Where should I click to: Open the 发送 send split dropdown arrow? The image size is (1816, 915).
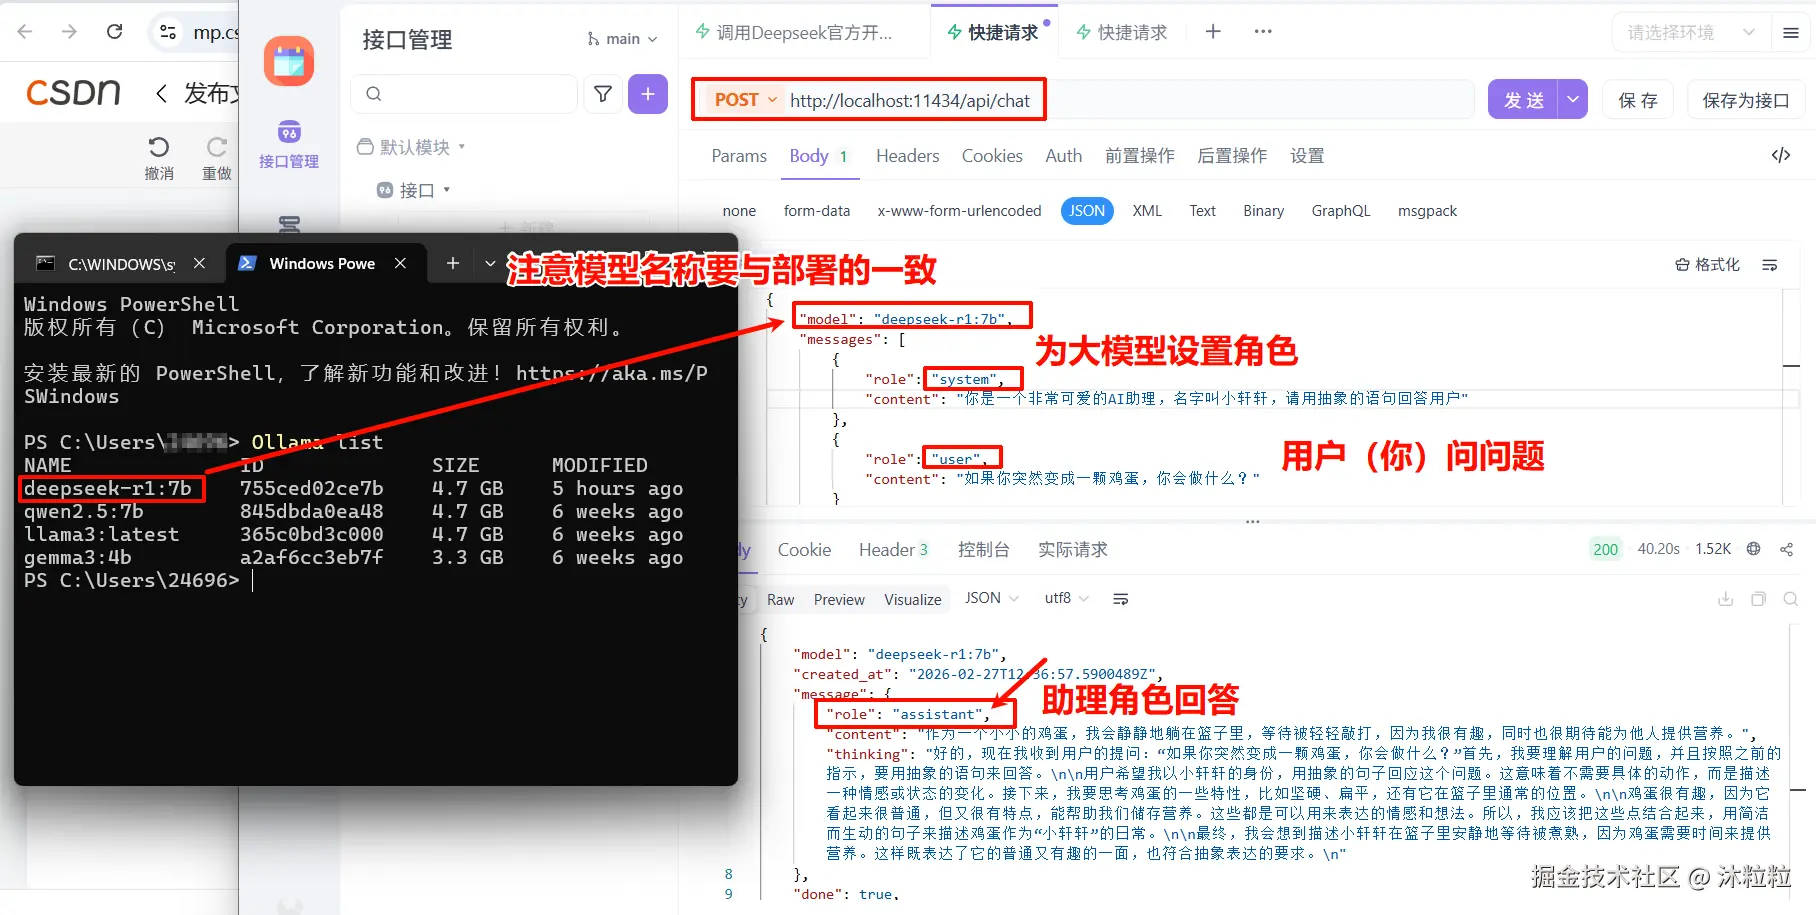1573,100
